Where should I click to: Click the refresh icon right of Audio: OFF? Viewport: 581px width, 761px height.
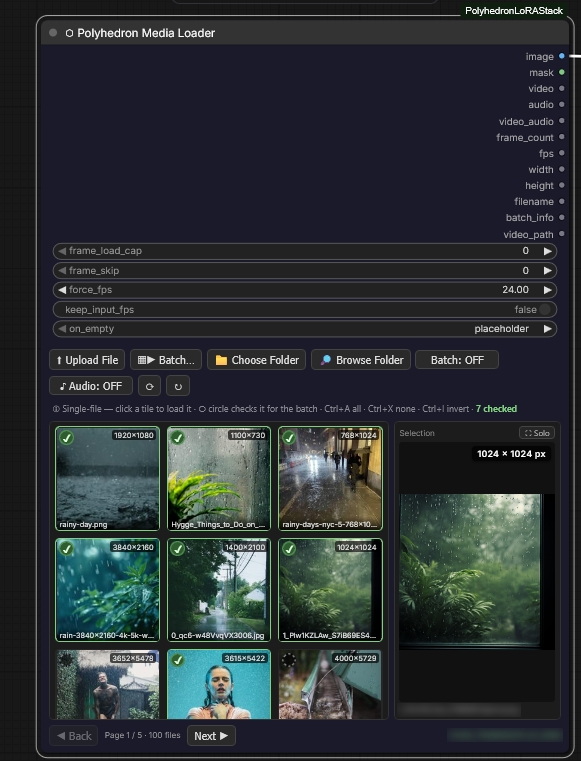click(149, 386)
